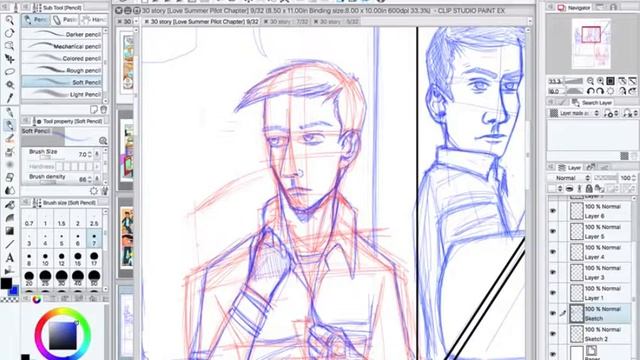
Task: Select the Darker pencil sub tool
Action: pyautogui.click(x=62, y=34)
